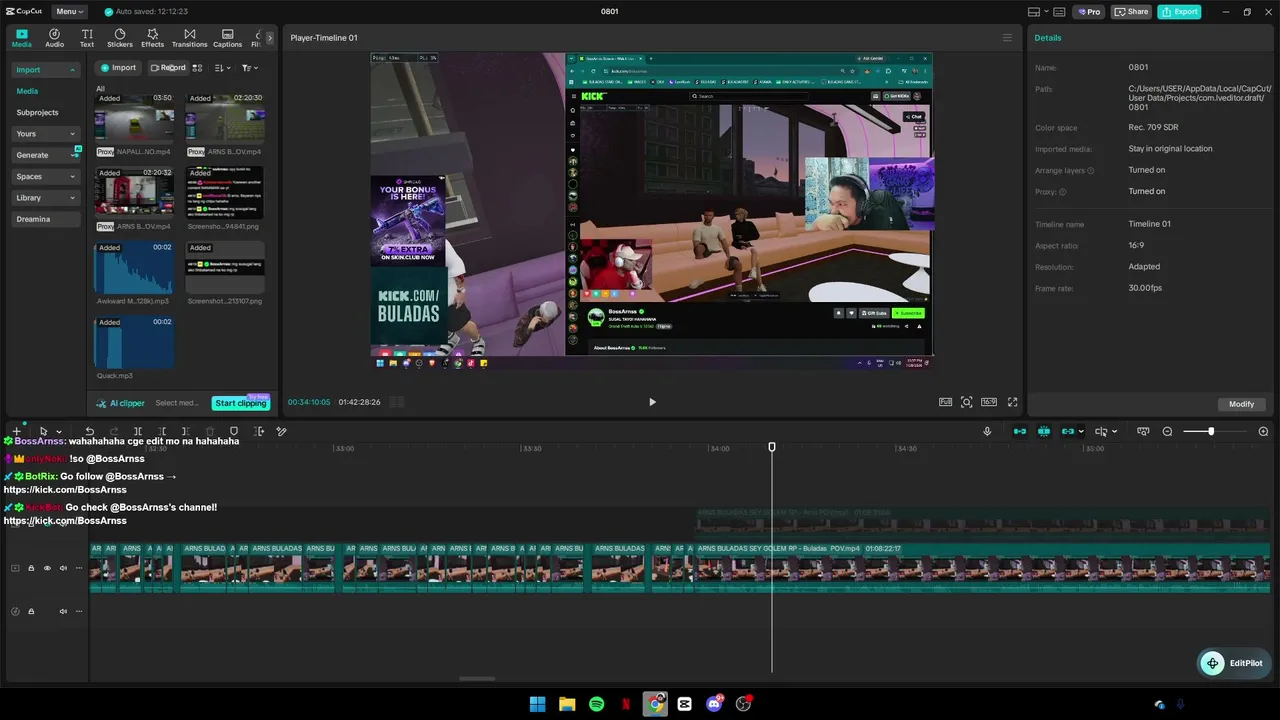Screen dimensions: 1280x720
Task: Click the Modify button in Details
Action: point(1241,404)
